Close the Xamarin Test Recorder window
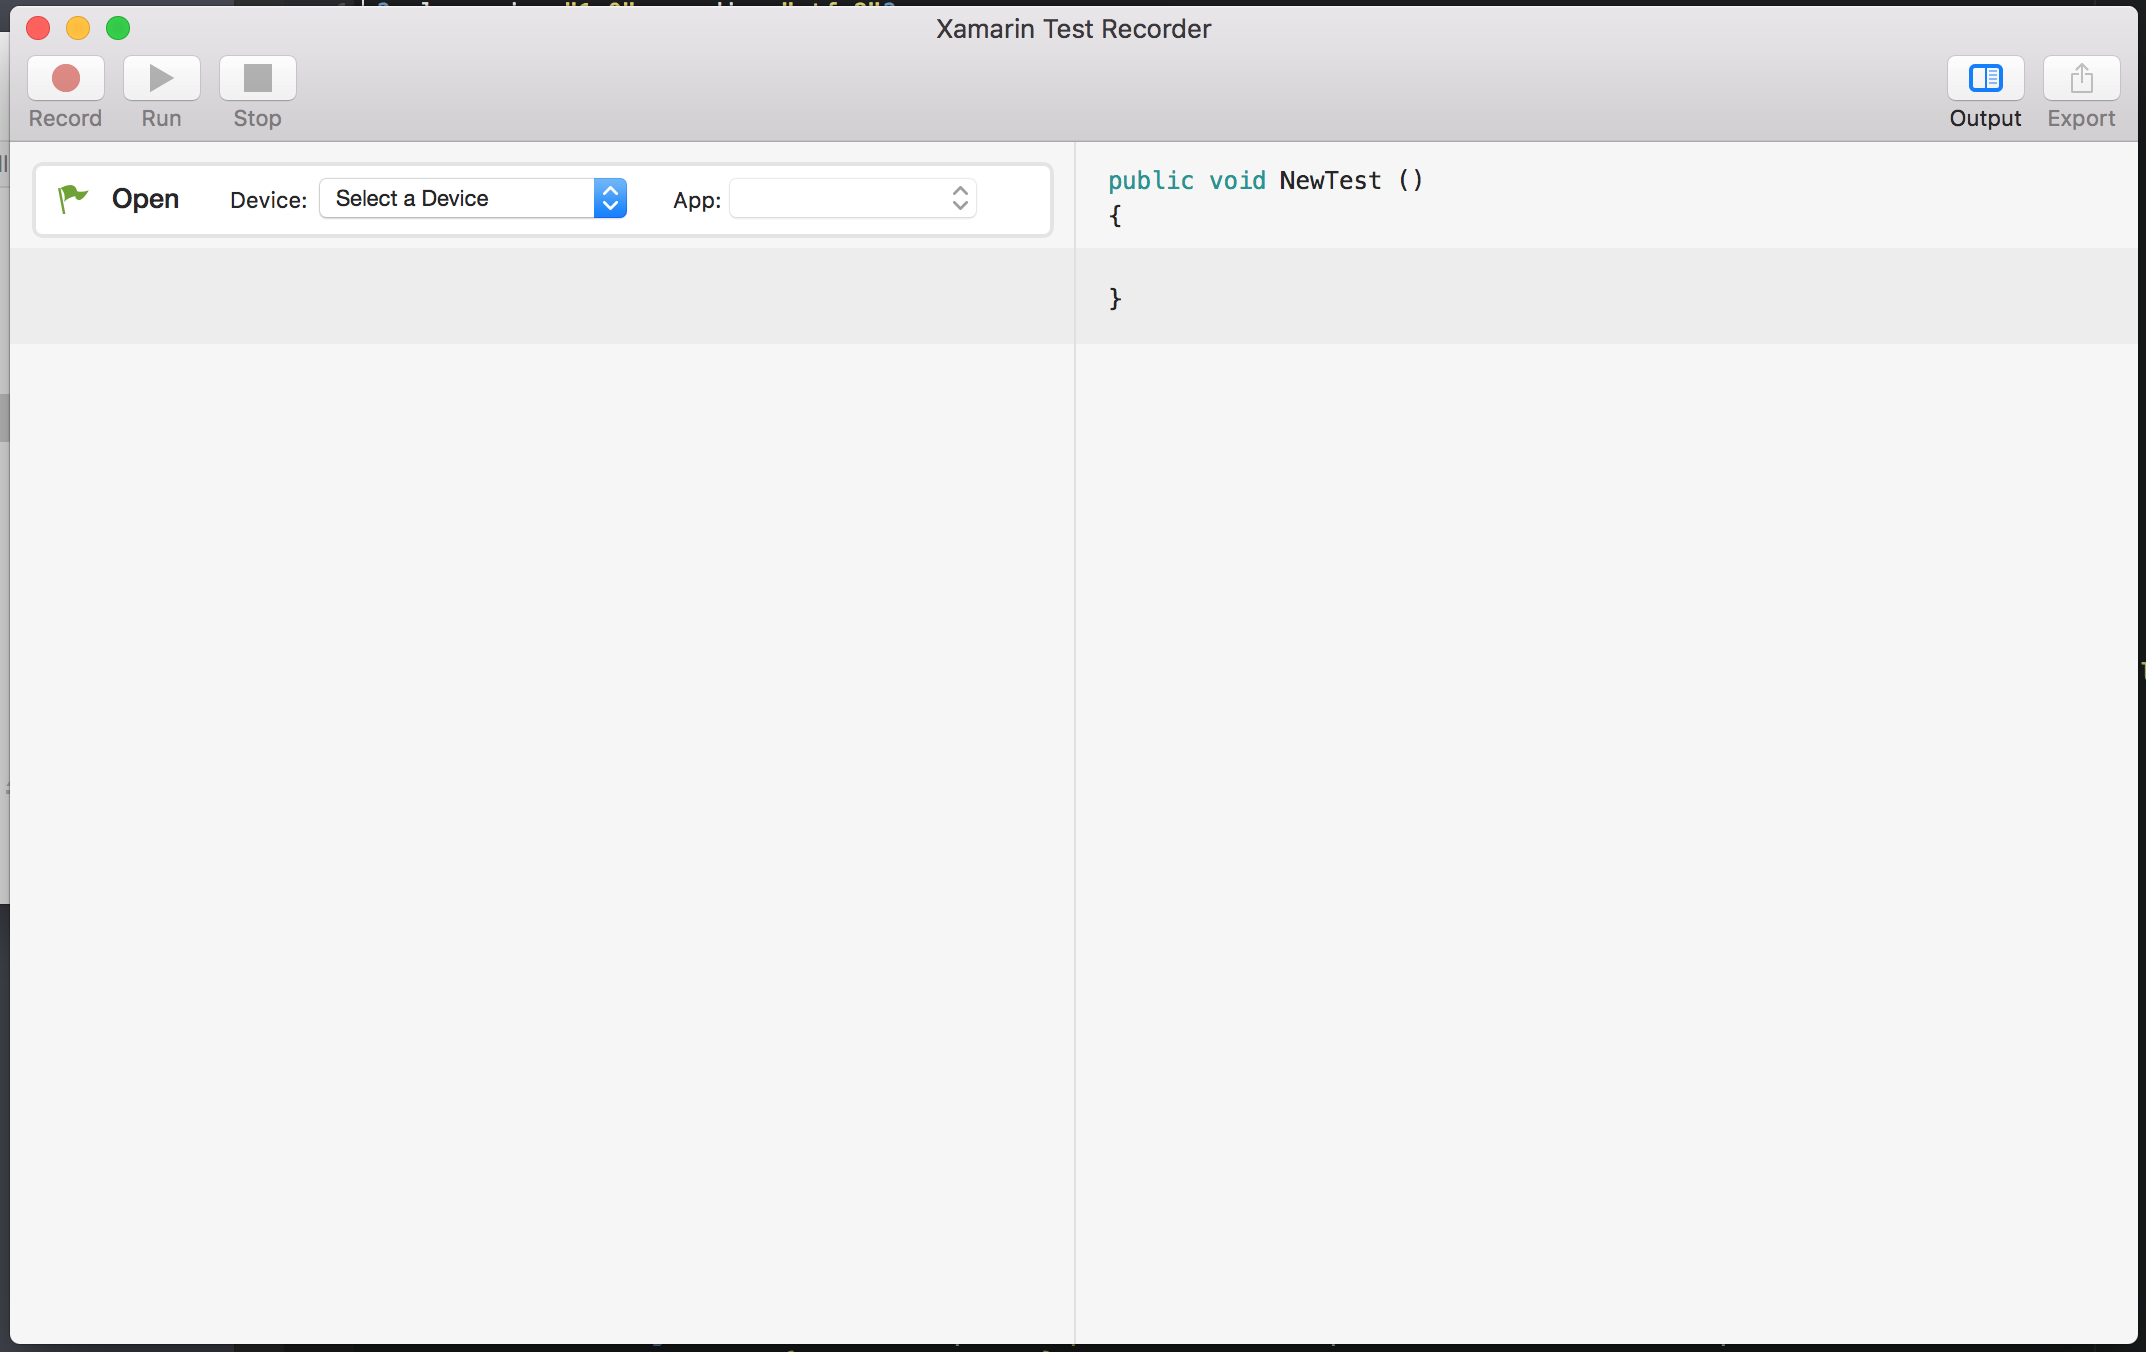The width and height of the screenshot is (2146, 1352). coord(38,28)
